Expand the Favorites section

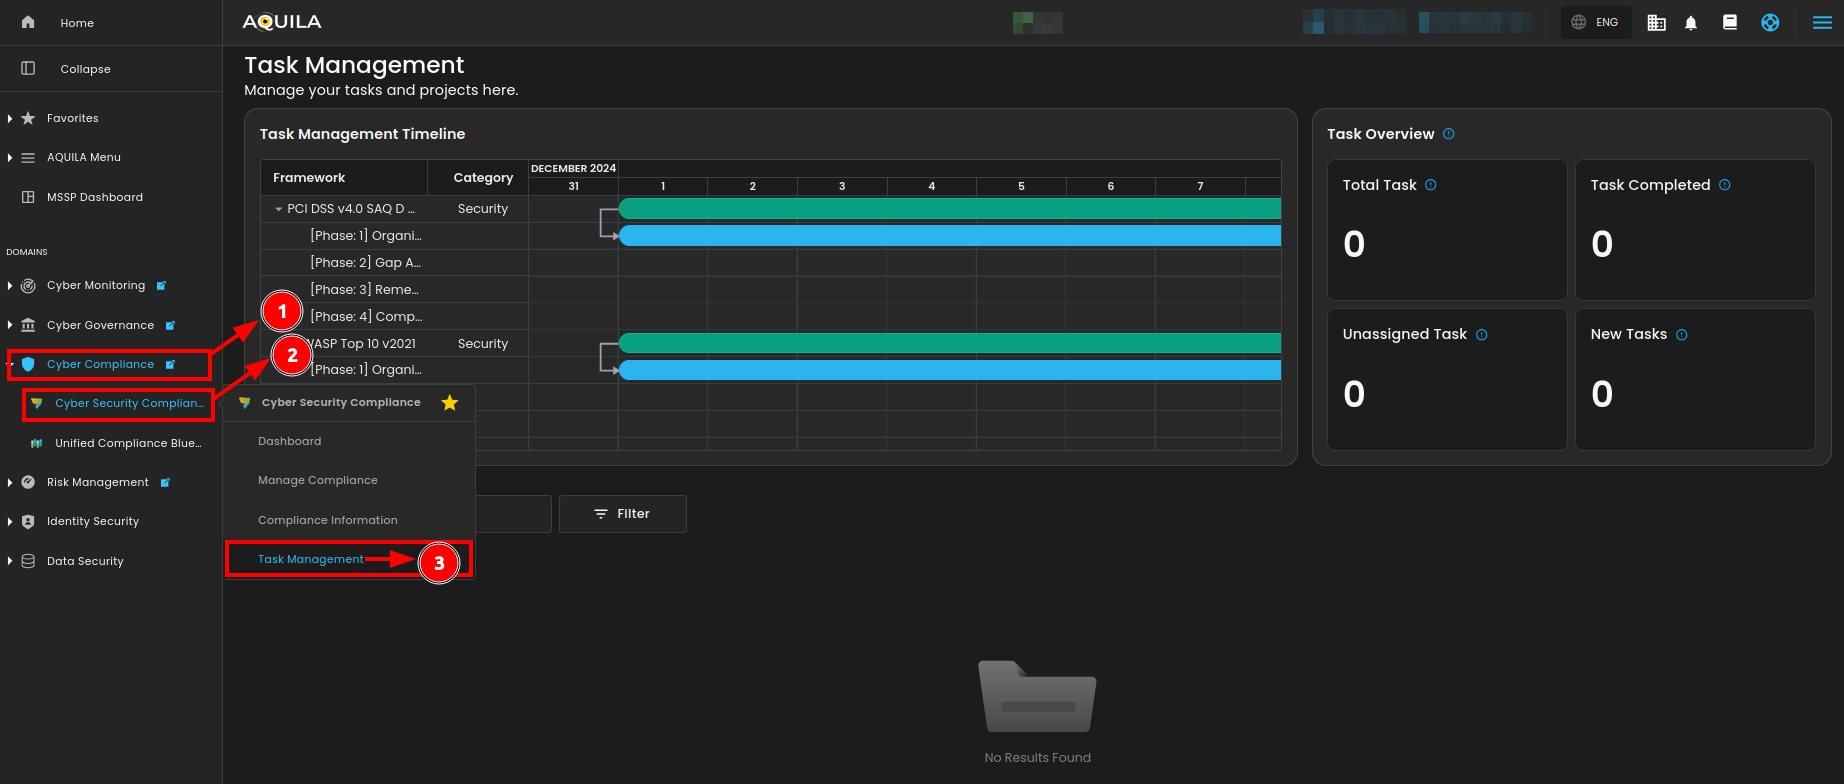pyautogui.click(x=10, y=118)
